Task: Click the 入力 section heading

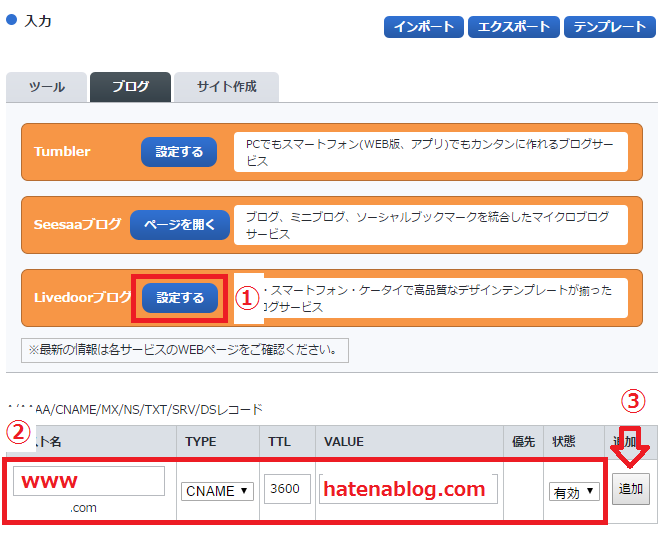Action: click(38, 21)
